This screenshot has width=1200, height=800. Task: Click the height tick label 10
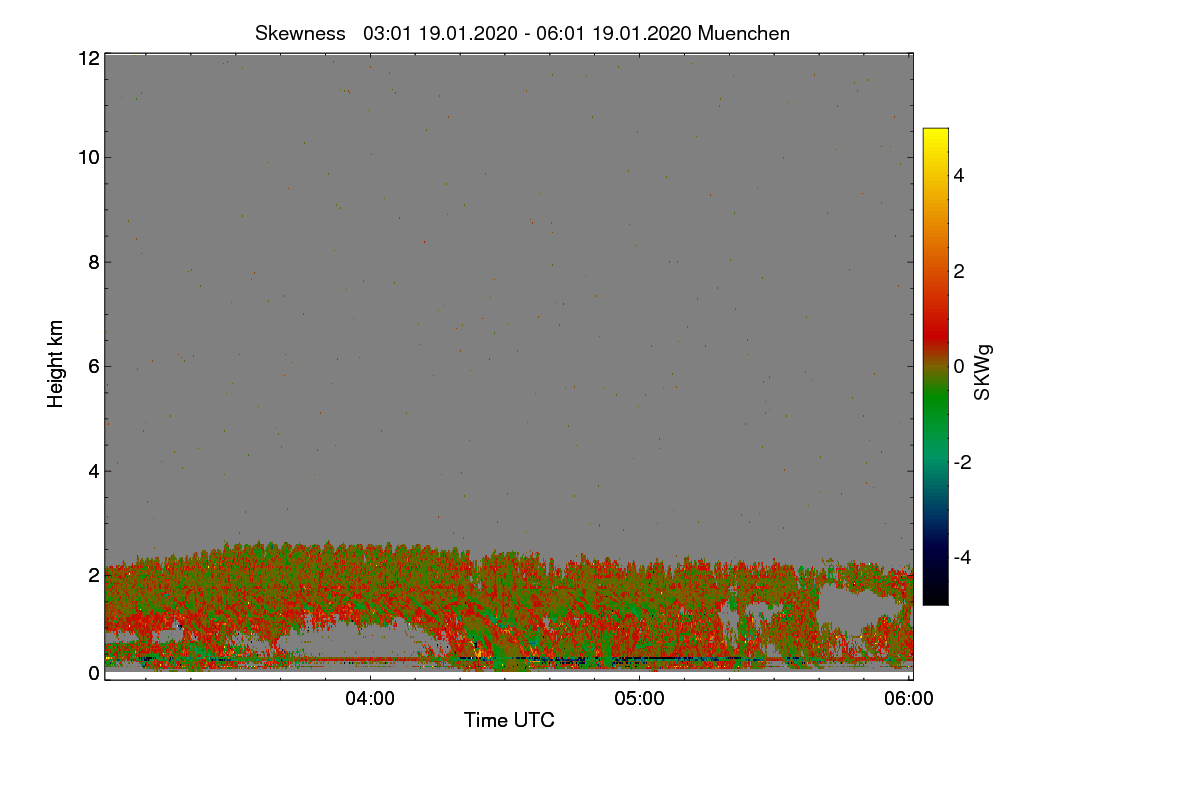pyautogui.click(x=88, y=157)
